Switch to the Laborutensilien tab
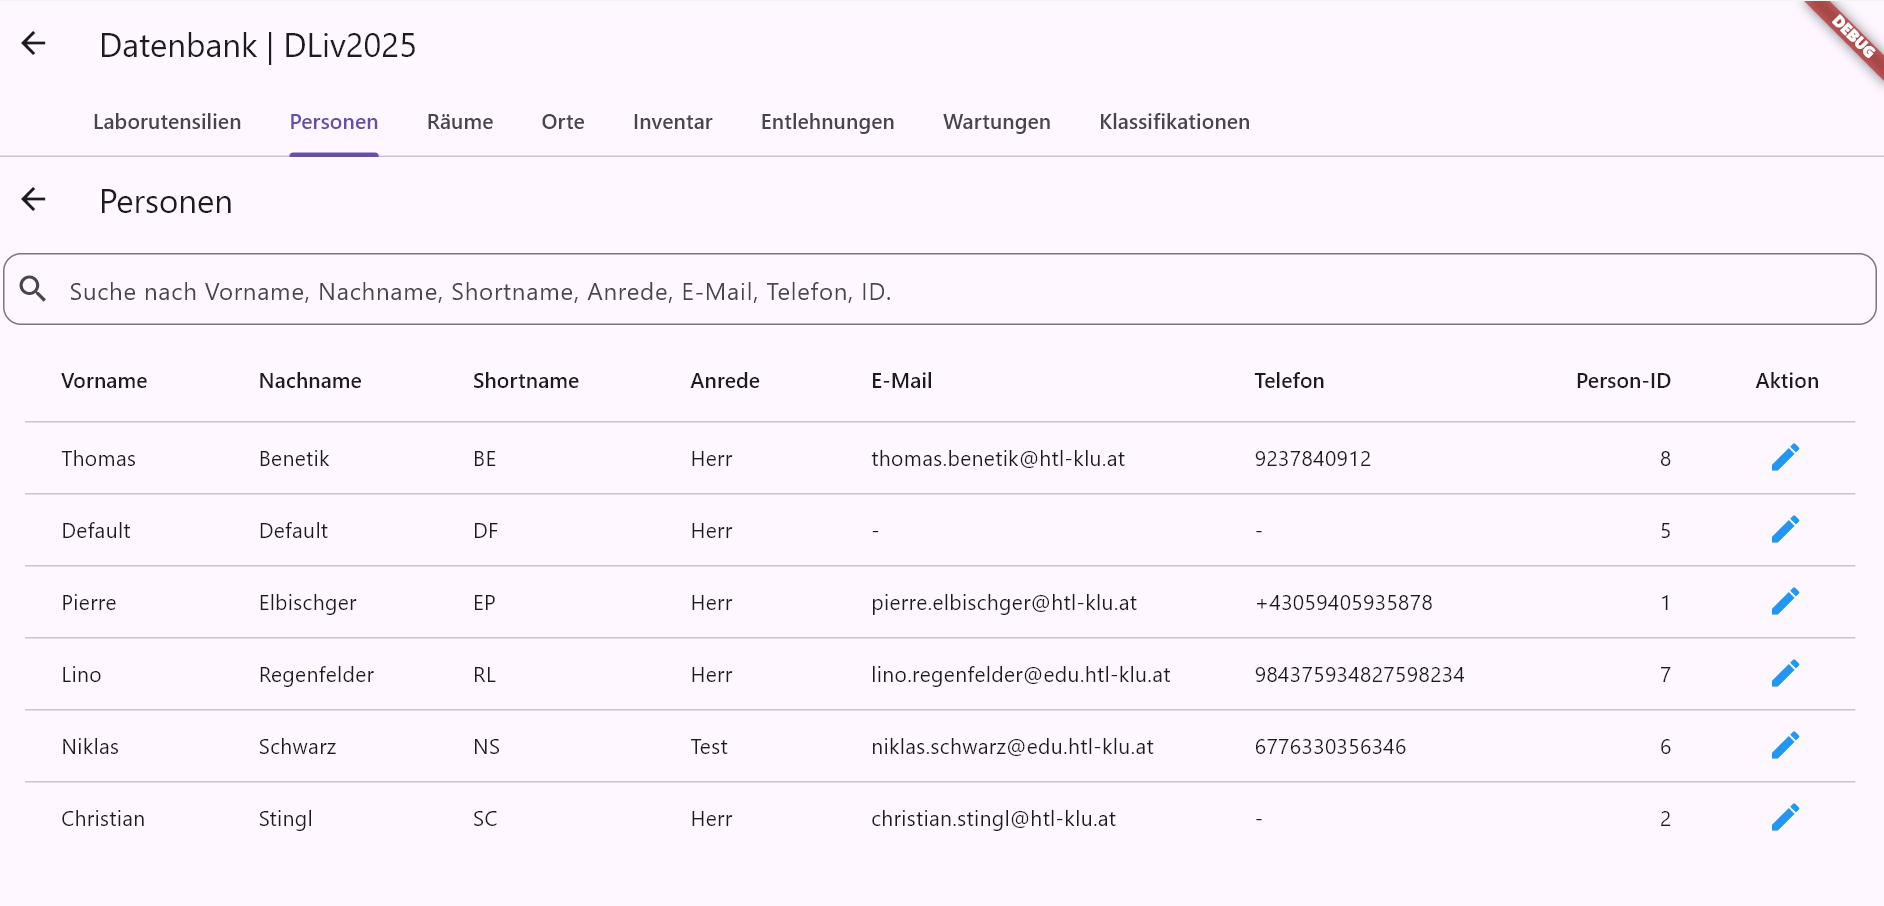 167,122
